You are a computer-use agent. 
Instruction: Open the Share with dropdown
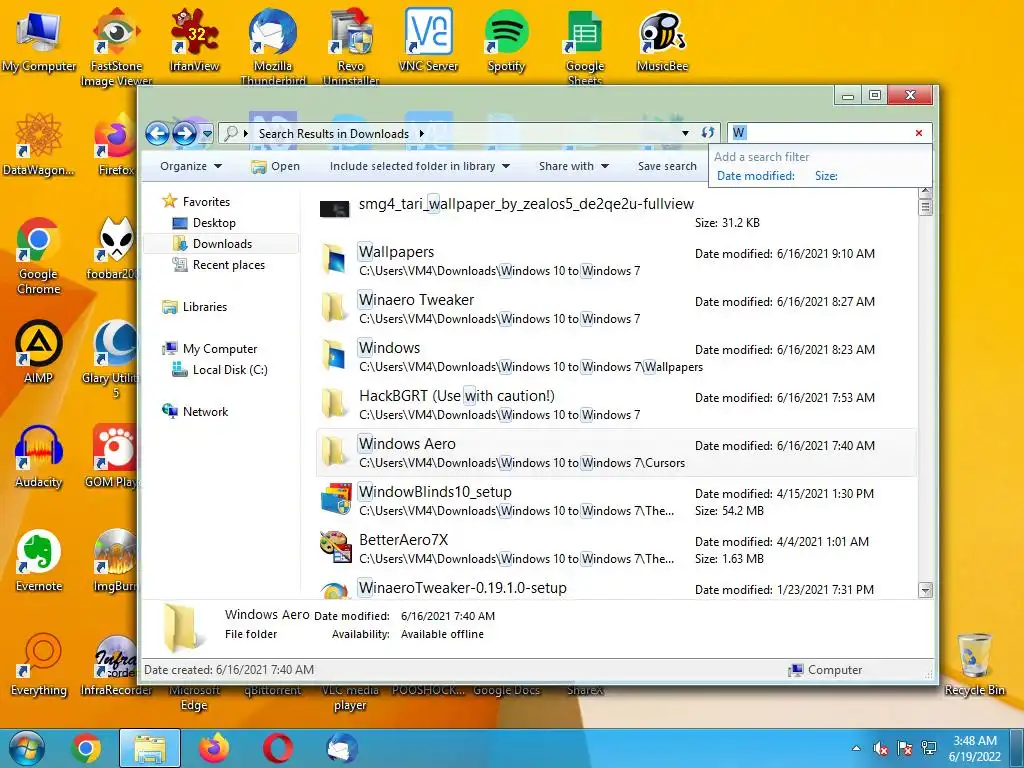(573, 166)
